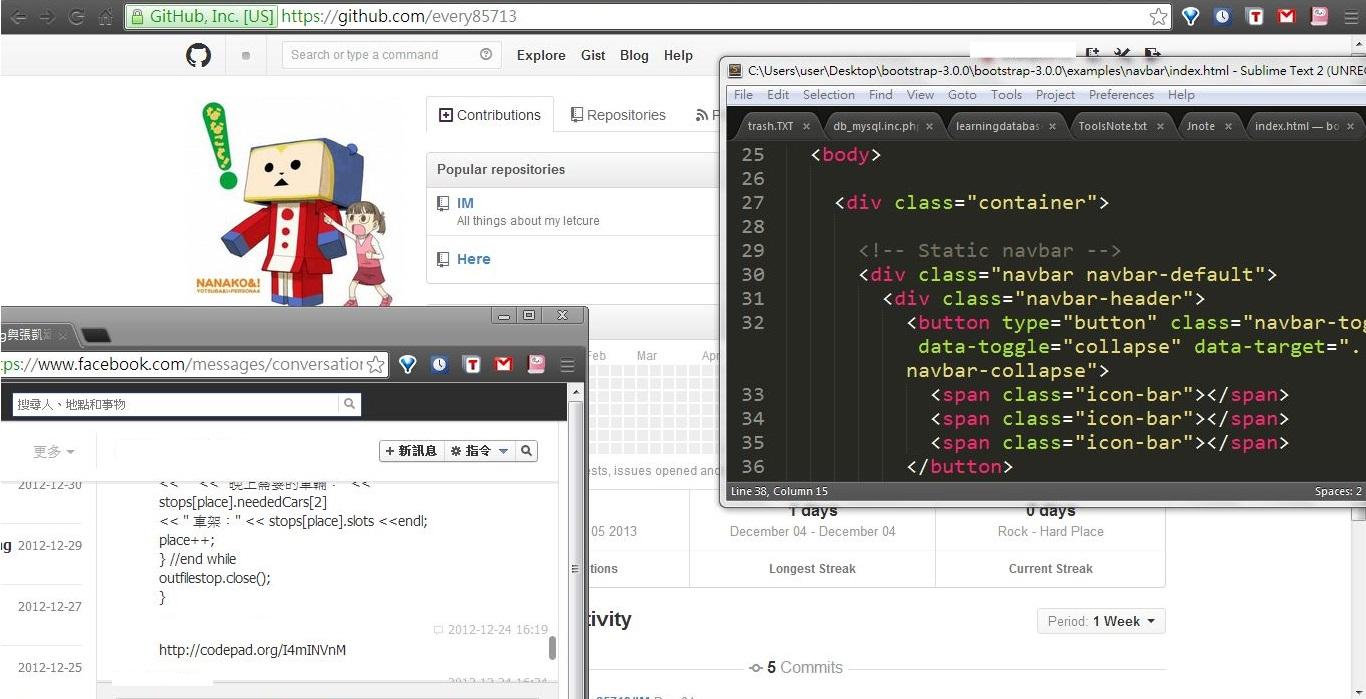
Task: Click the GitHub address bar URL
Action: point(400,16)
